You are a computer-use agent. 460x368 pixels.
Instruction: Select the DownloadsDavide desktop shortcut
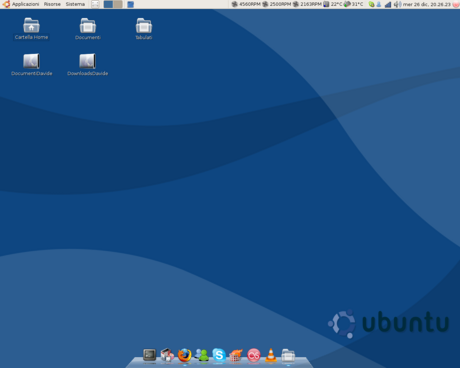coord(88,65)
